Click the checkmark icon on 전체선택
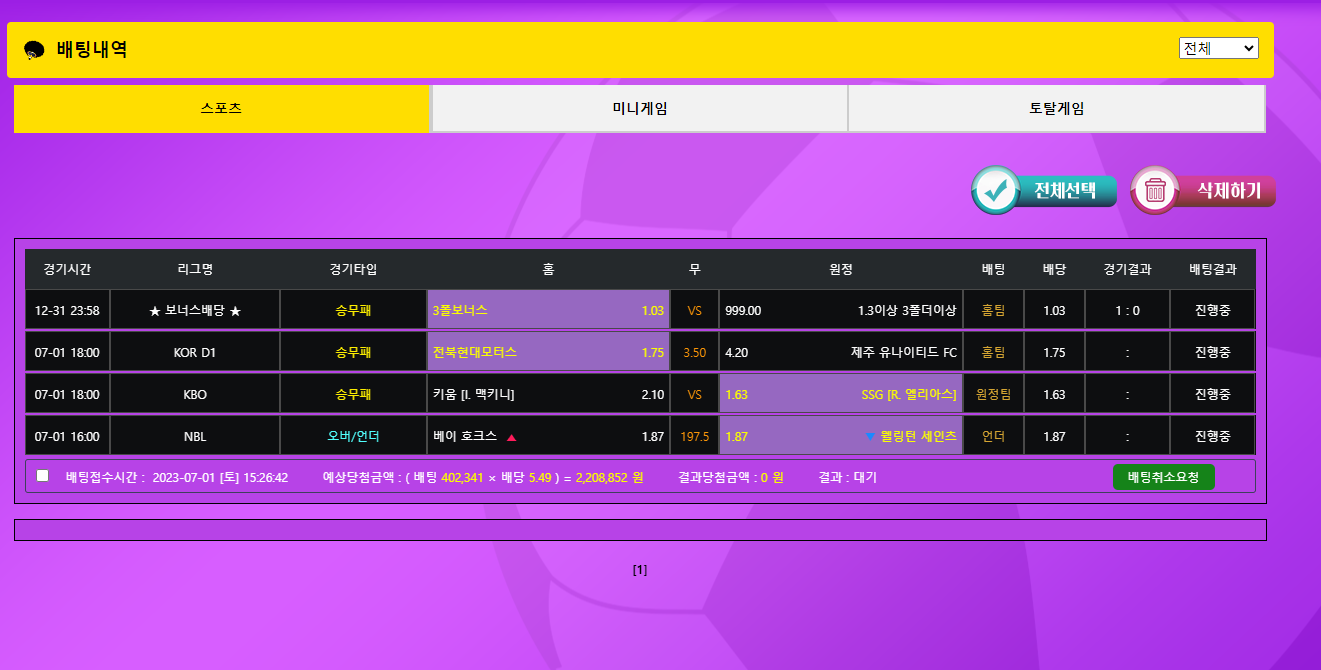Image resolution: width=1321 pixels, height=670 pixels. pos(996,190)
